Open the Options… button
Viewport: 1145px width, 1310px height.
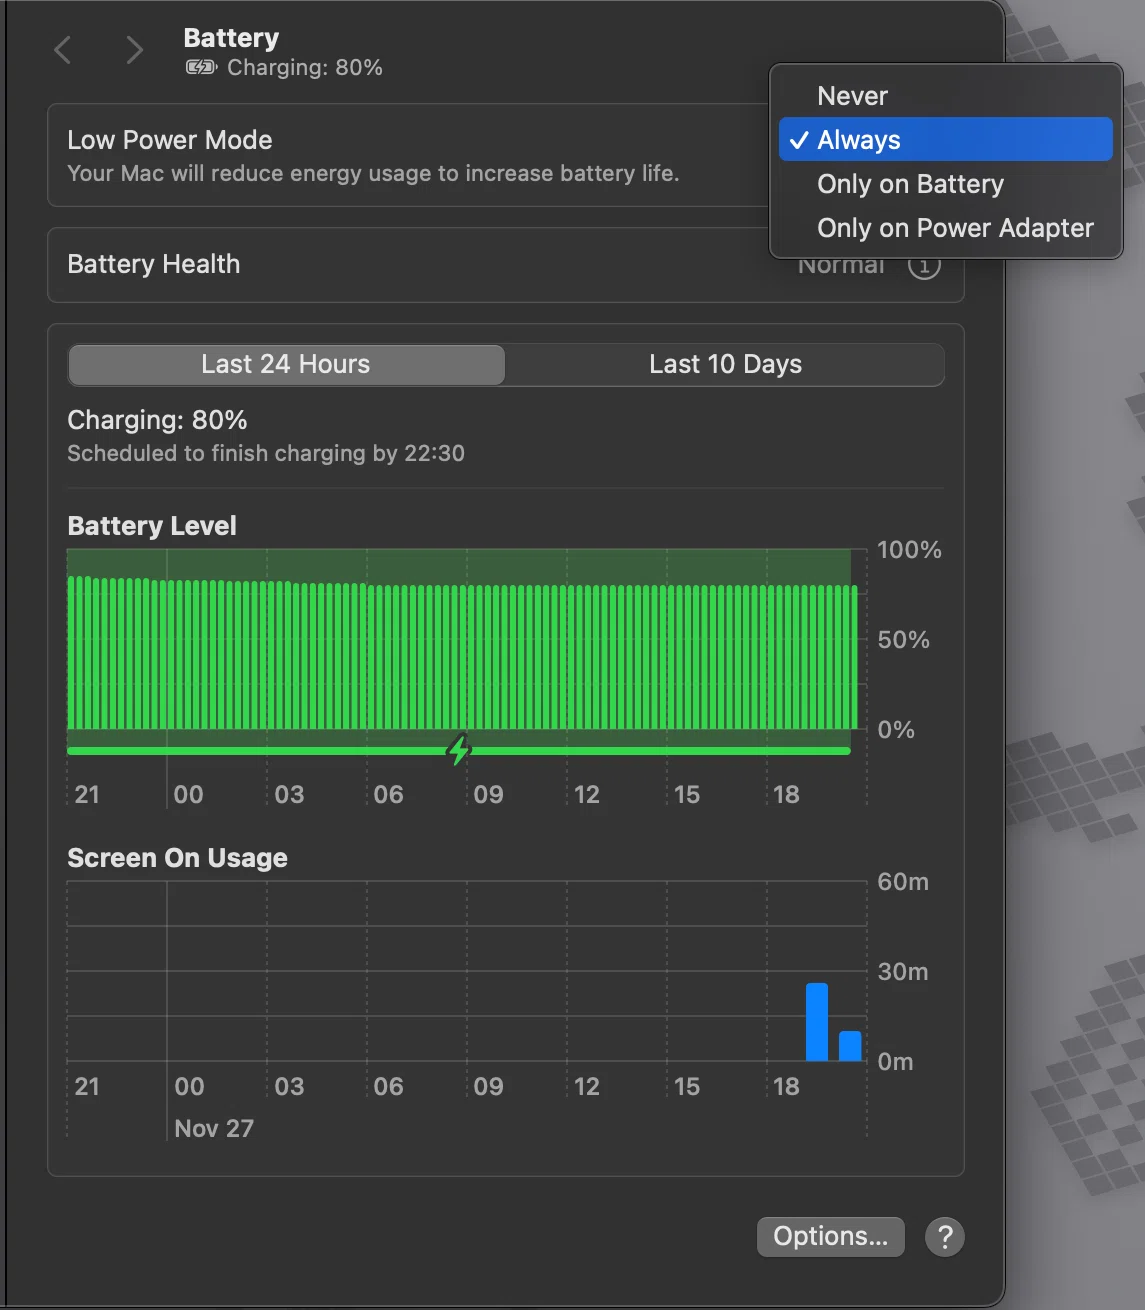(831, 1237)
